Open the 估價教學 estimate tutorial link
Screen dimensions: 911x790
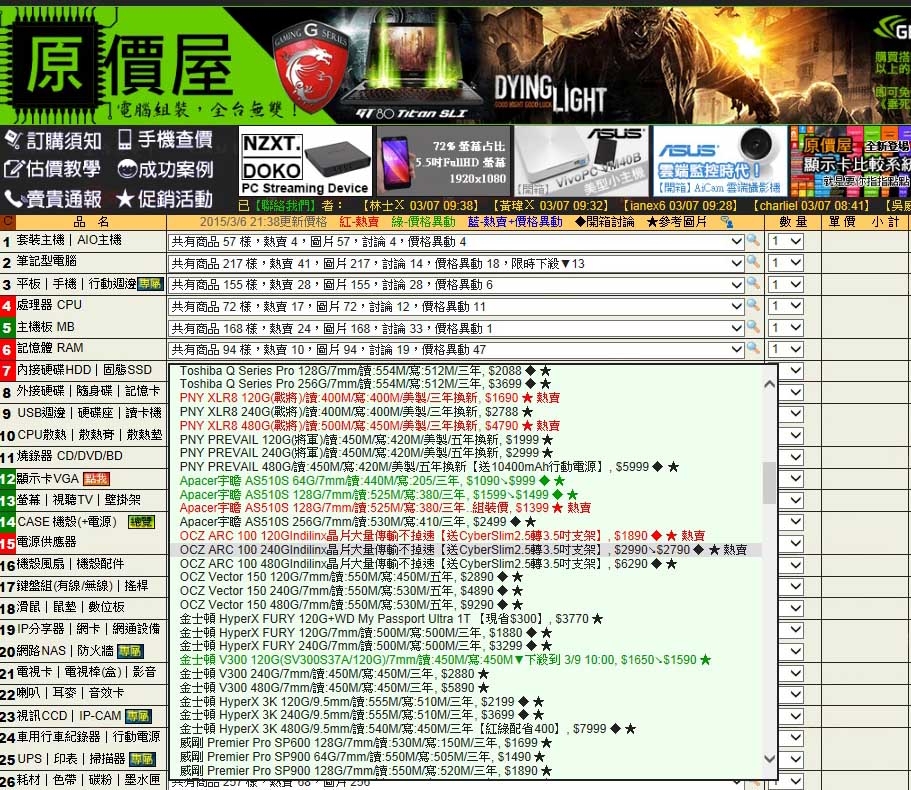click(x=52, y=169)
